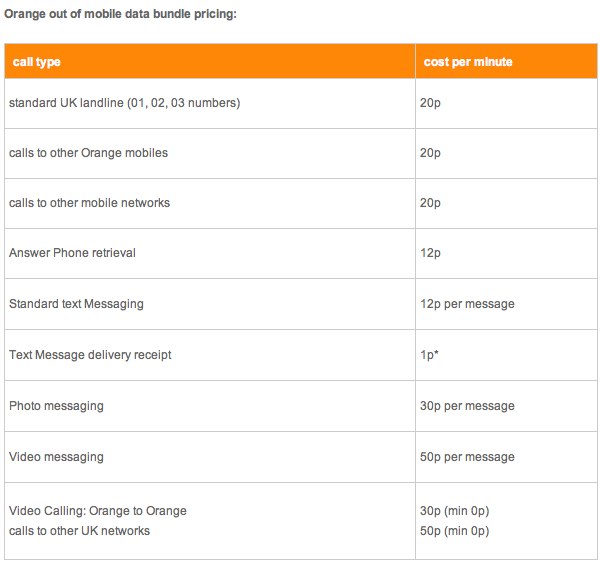The image size is (600, 563).
Task: Click the 20p cost for UK landline calls
Action: pos(431,103)
